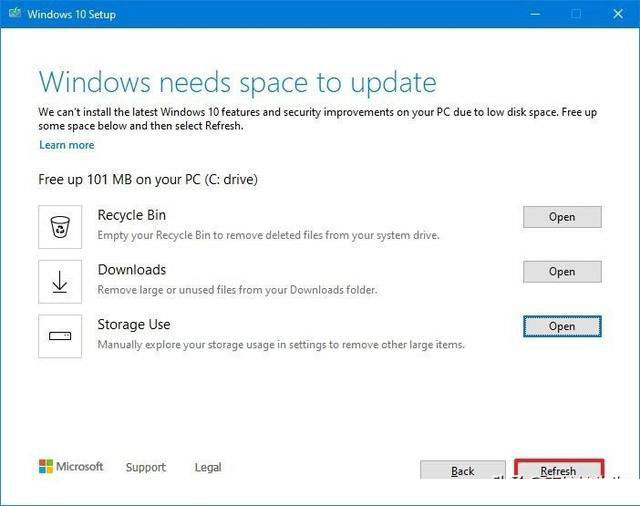Click the Microsoft four-color logo
The width and height of the screenshot is (640, 506).
click(x=46, y=466)
